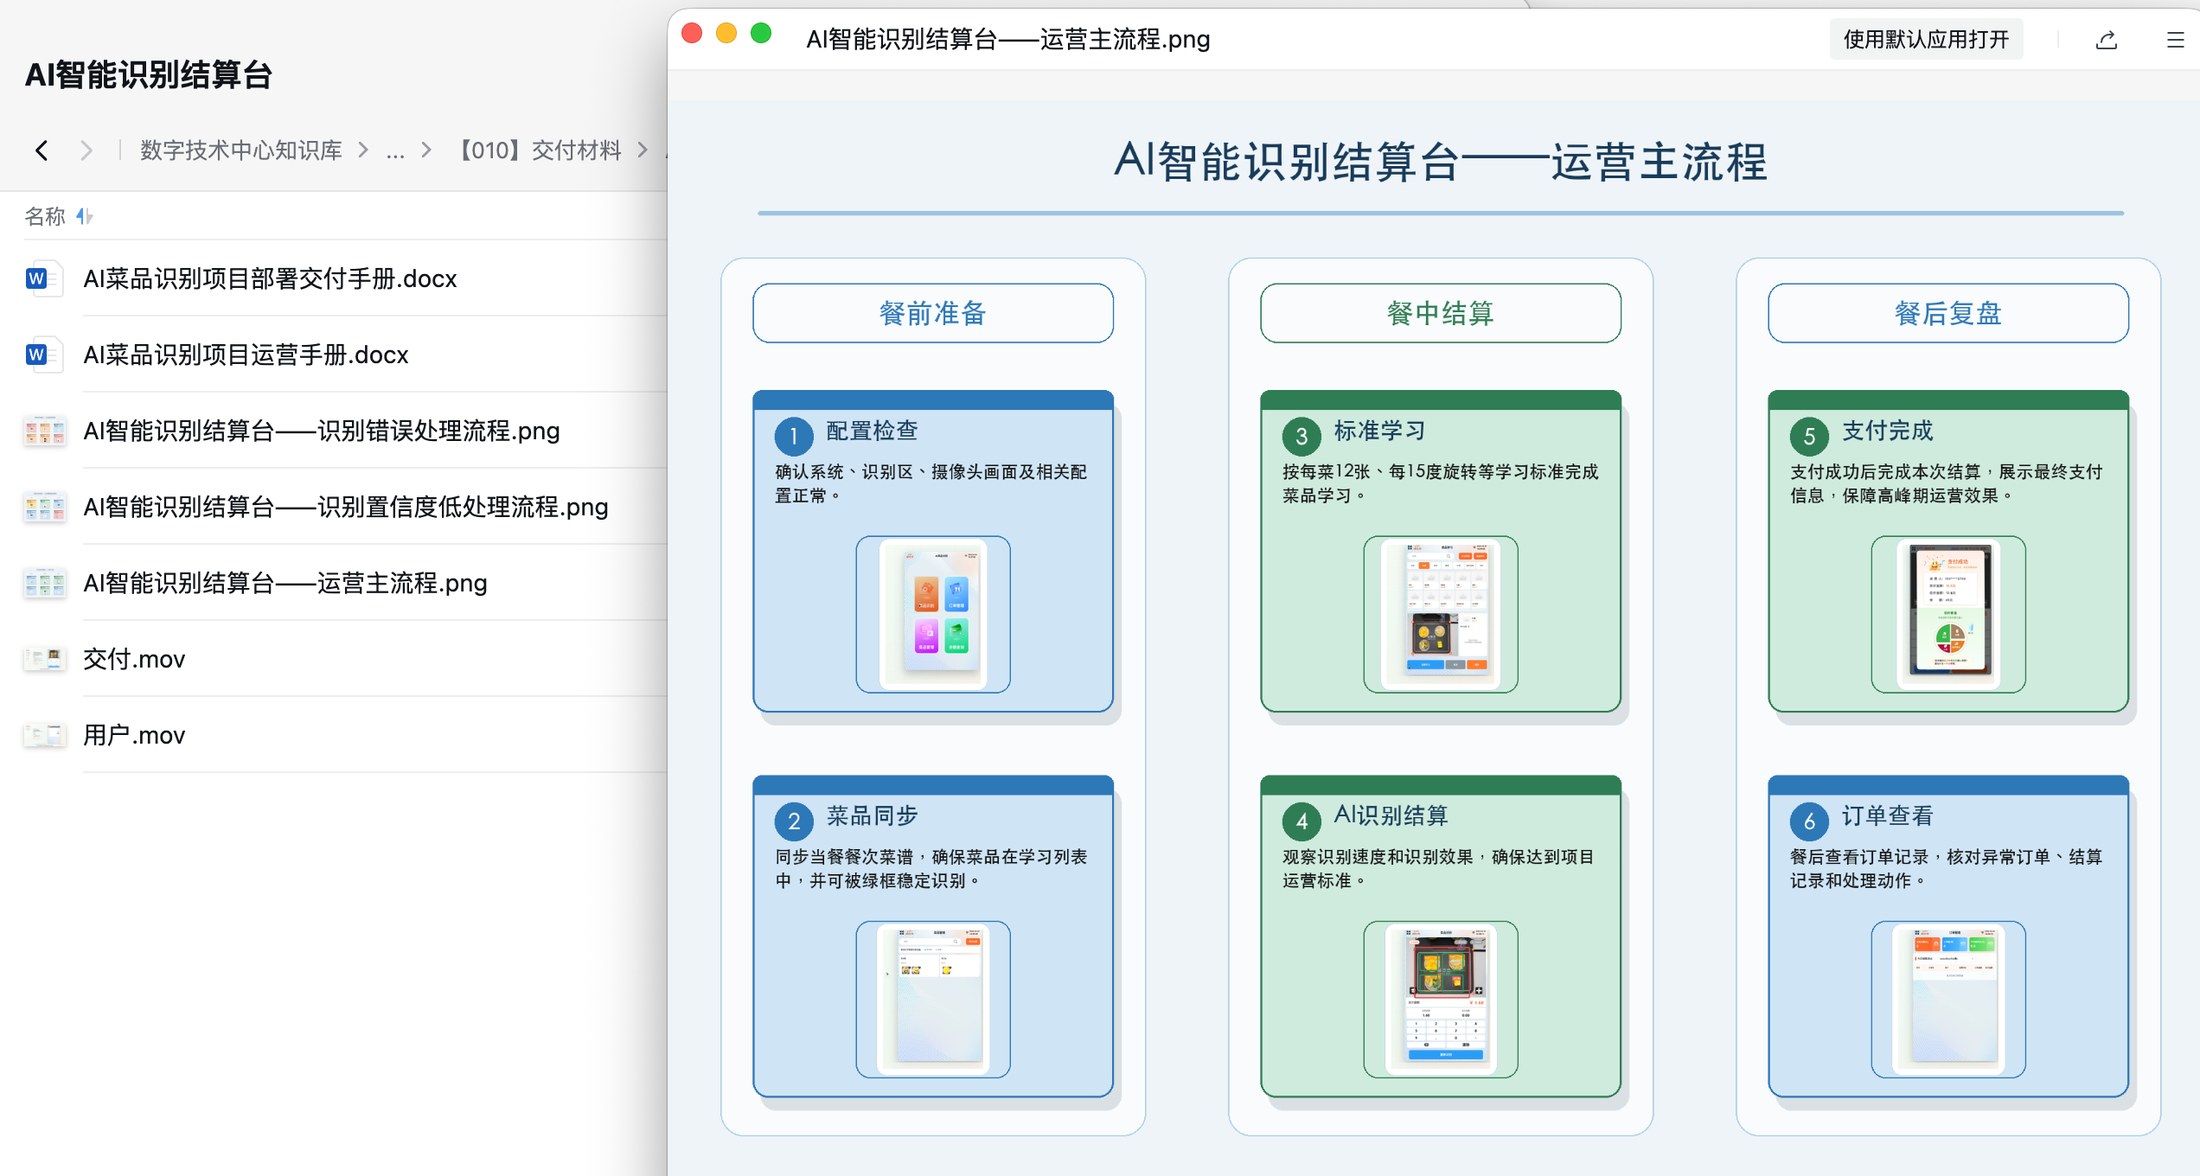The width and height of the screenshot is (2200, 1176).
Task: Click chevron after 数字技术中心知识库
Action: 363,151
